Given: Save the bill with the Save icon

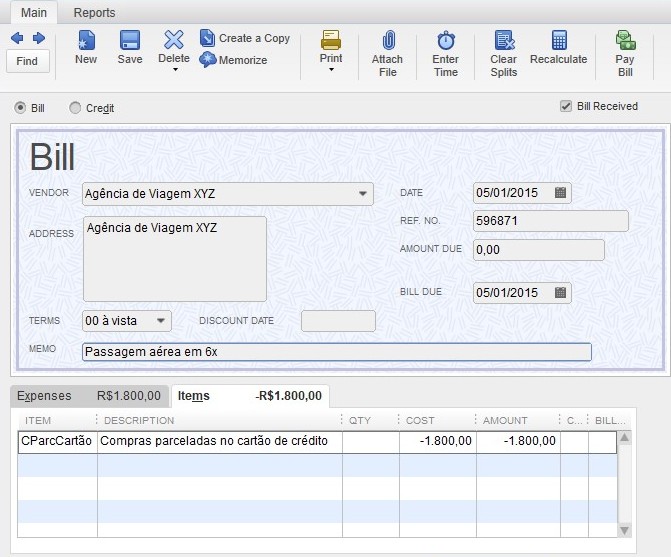Looking at the screenshot, I should point(130,41).
